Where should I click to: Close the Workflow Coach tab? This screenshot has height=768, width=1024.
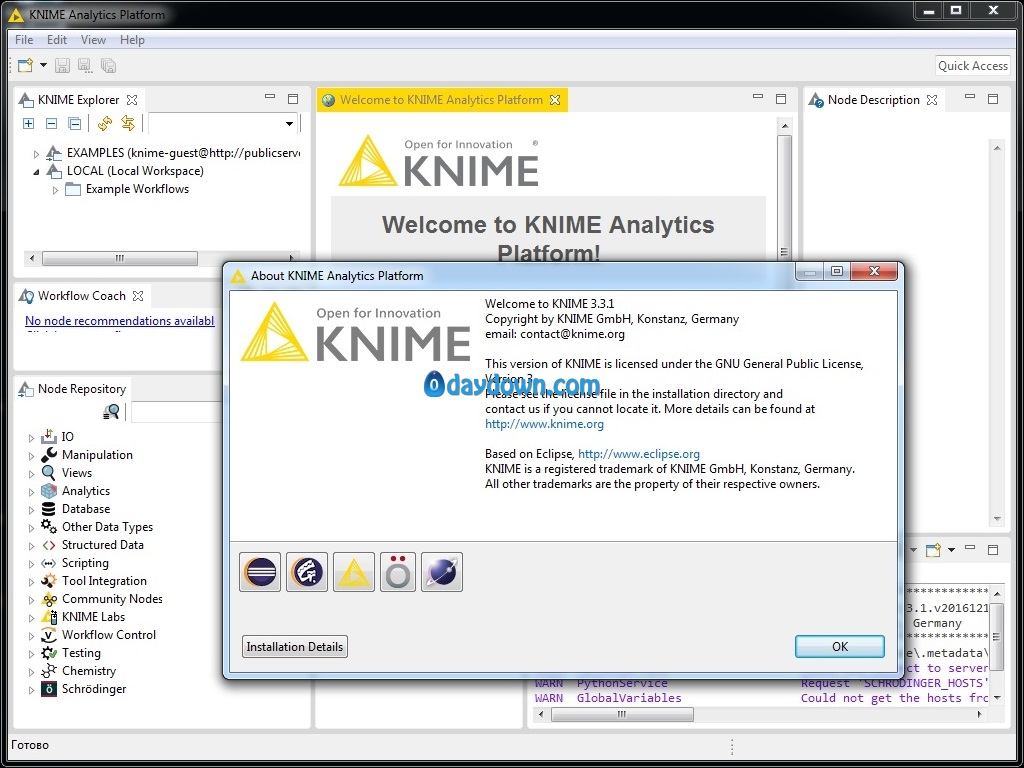(x=138, y=296)
